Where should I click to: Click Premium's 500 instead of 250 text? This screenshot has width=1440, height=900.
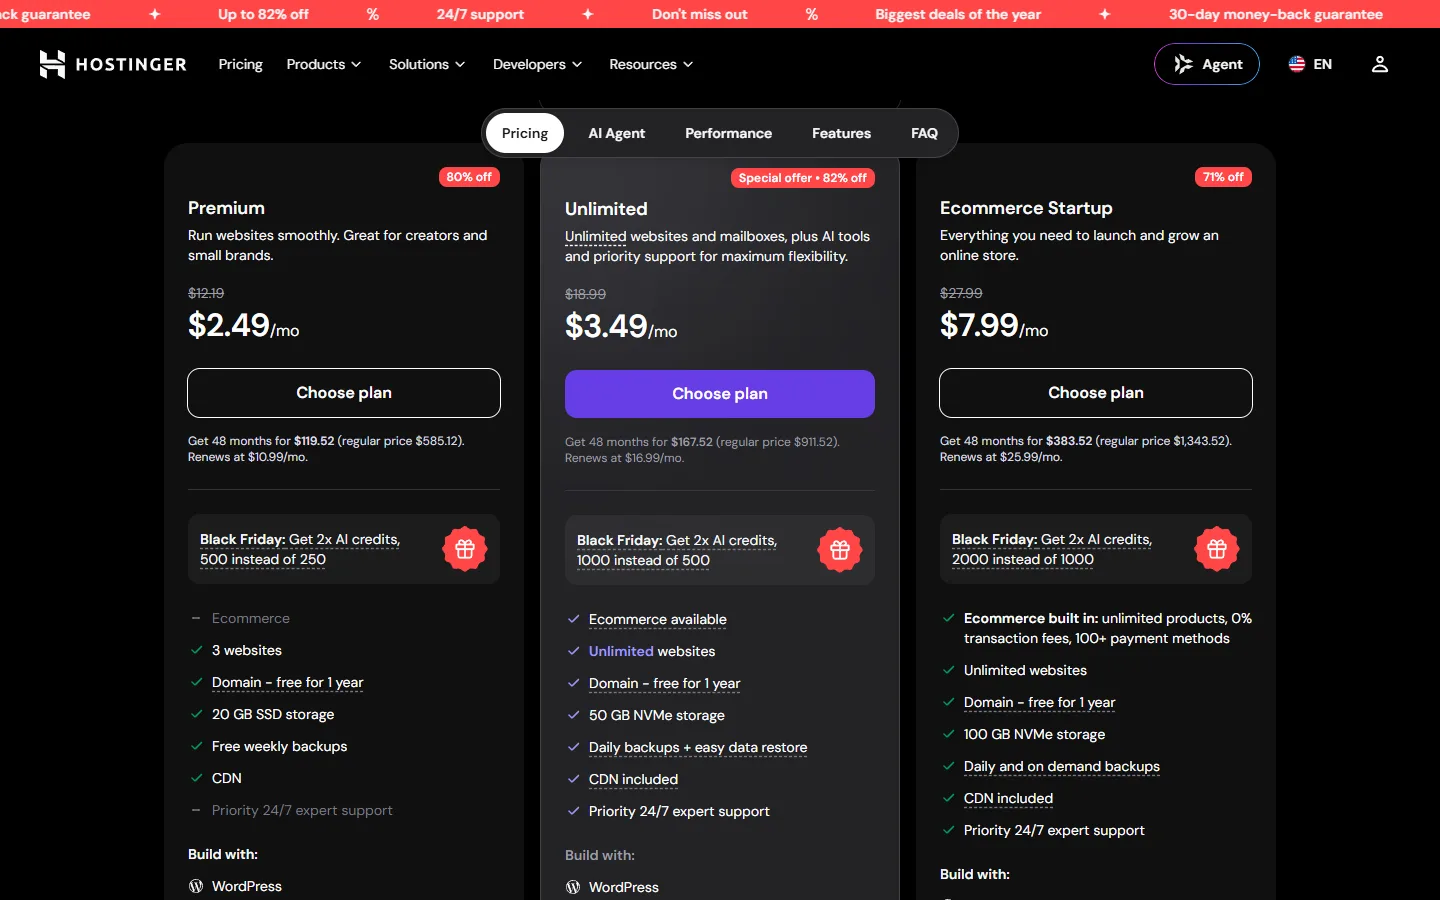point(263,559)
